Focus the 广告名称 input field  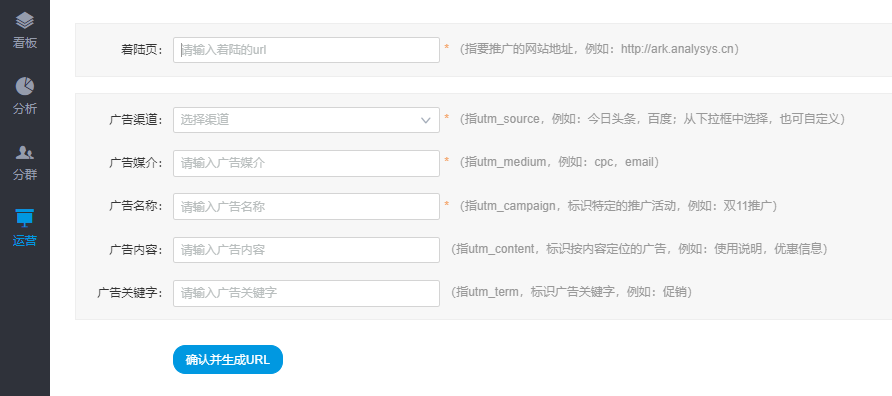(306, 207)
